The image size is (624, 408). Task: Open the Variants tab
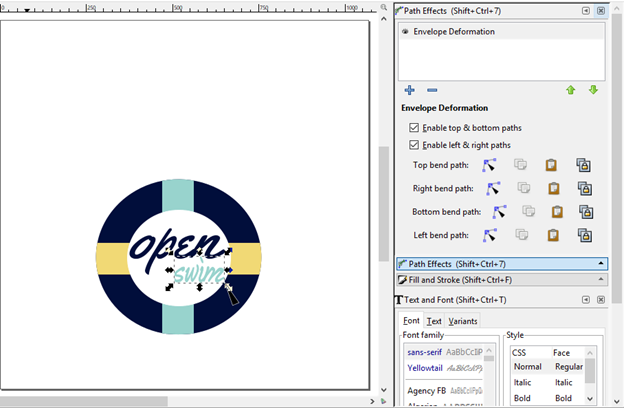[462, 321]
